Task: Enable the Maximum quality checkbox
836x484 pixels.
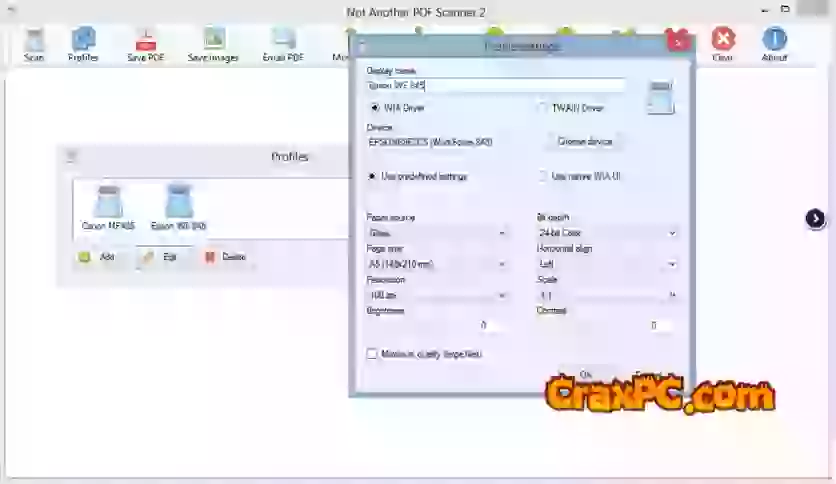Action: click(x=372, y=354)
